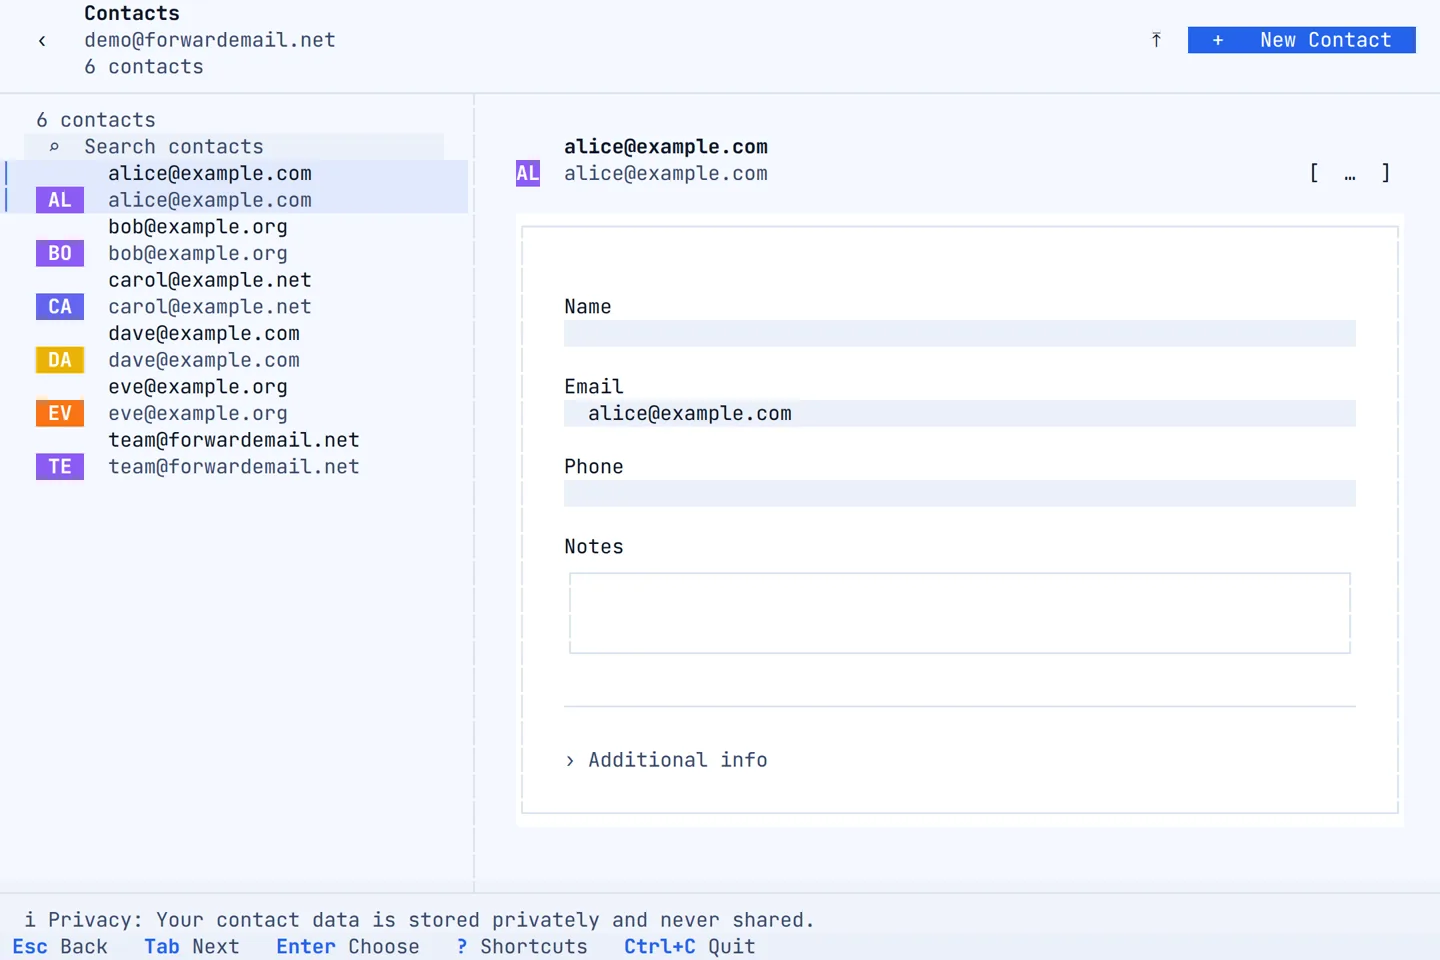This screenshot has width=1440, height=960.
Task: Click into the Phone field
Action: (x=960, y=493)
